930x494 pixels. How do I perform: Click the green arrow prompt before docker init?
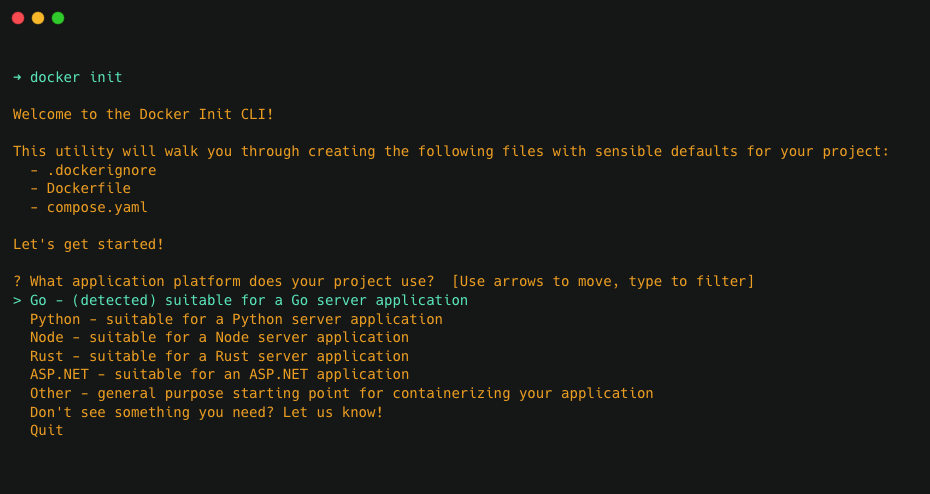pyautogui.click(x=17, y=77)
